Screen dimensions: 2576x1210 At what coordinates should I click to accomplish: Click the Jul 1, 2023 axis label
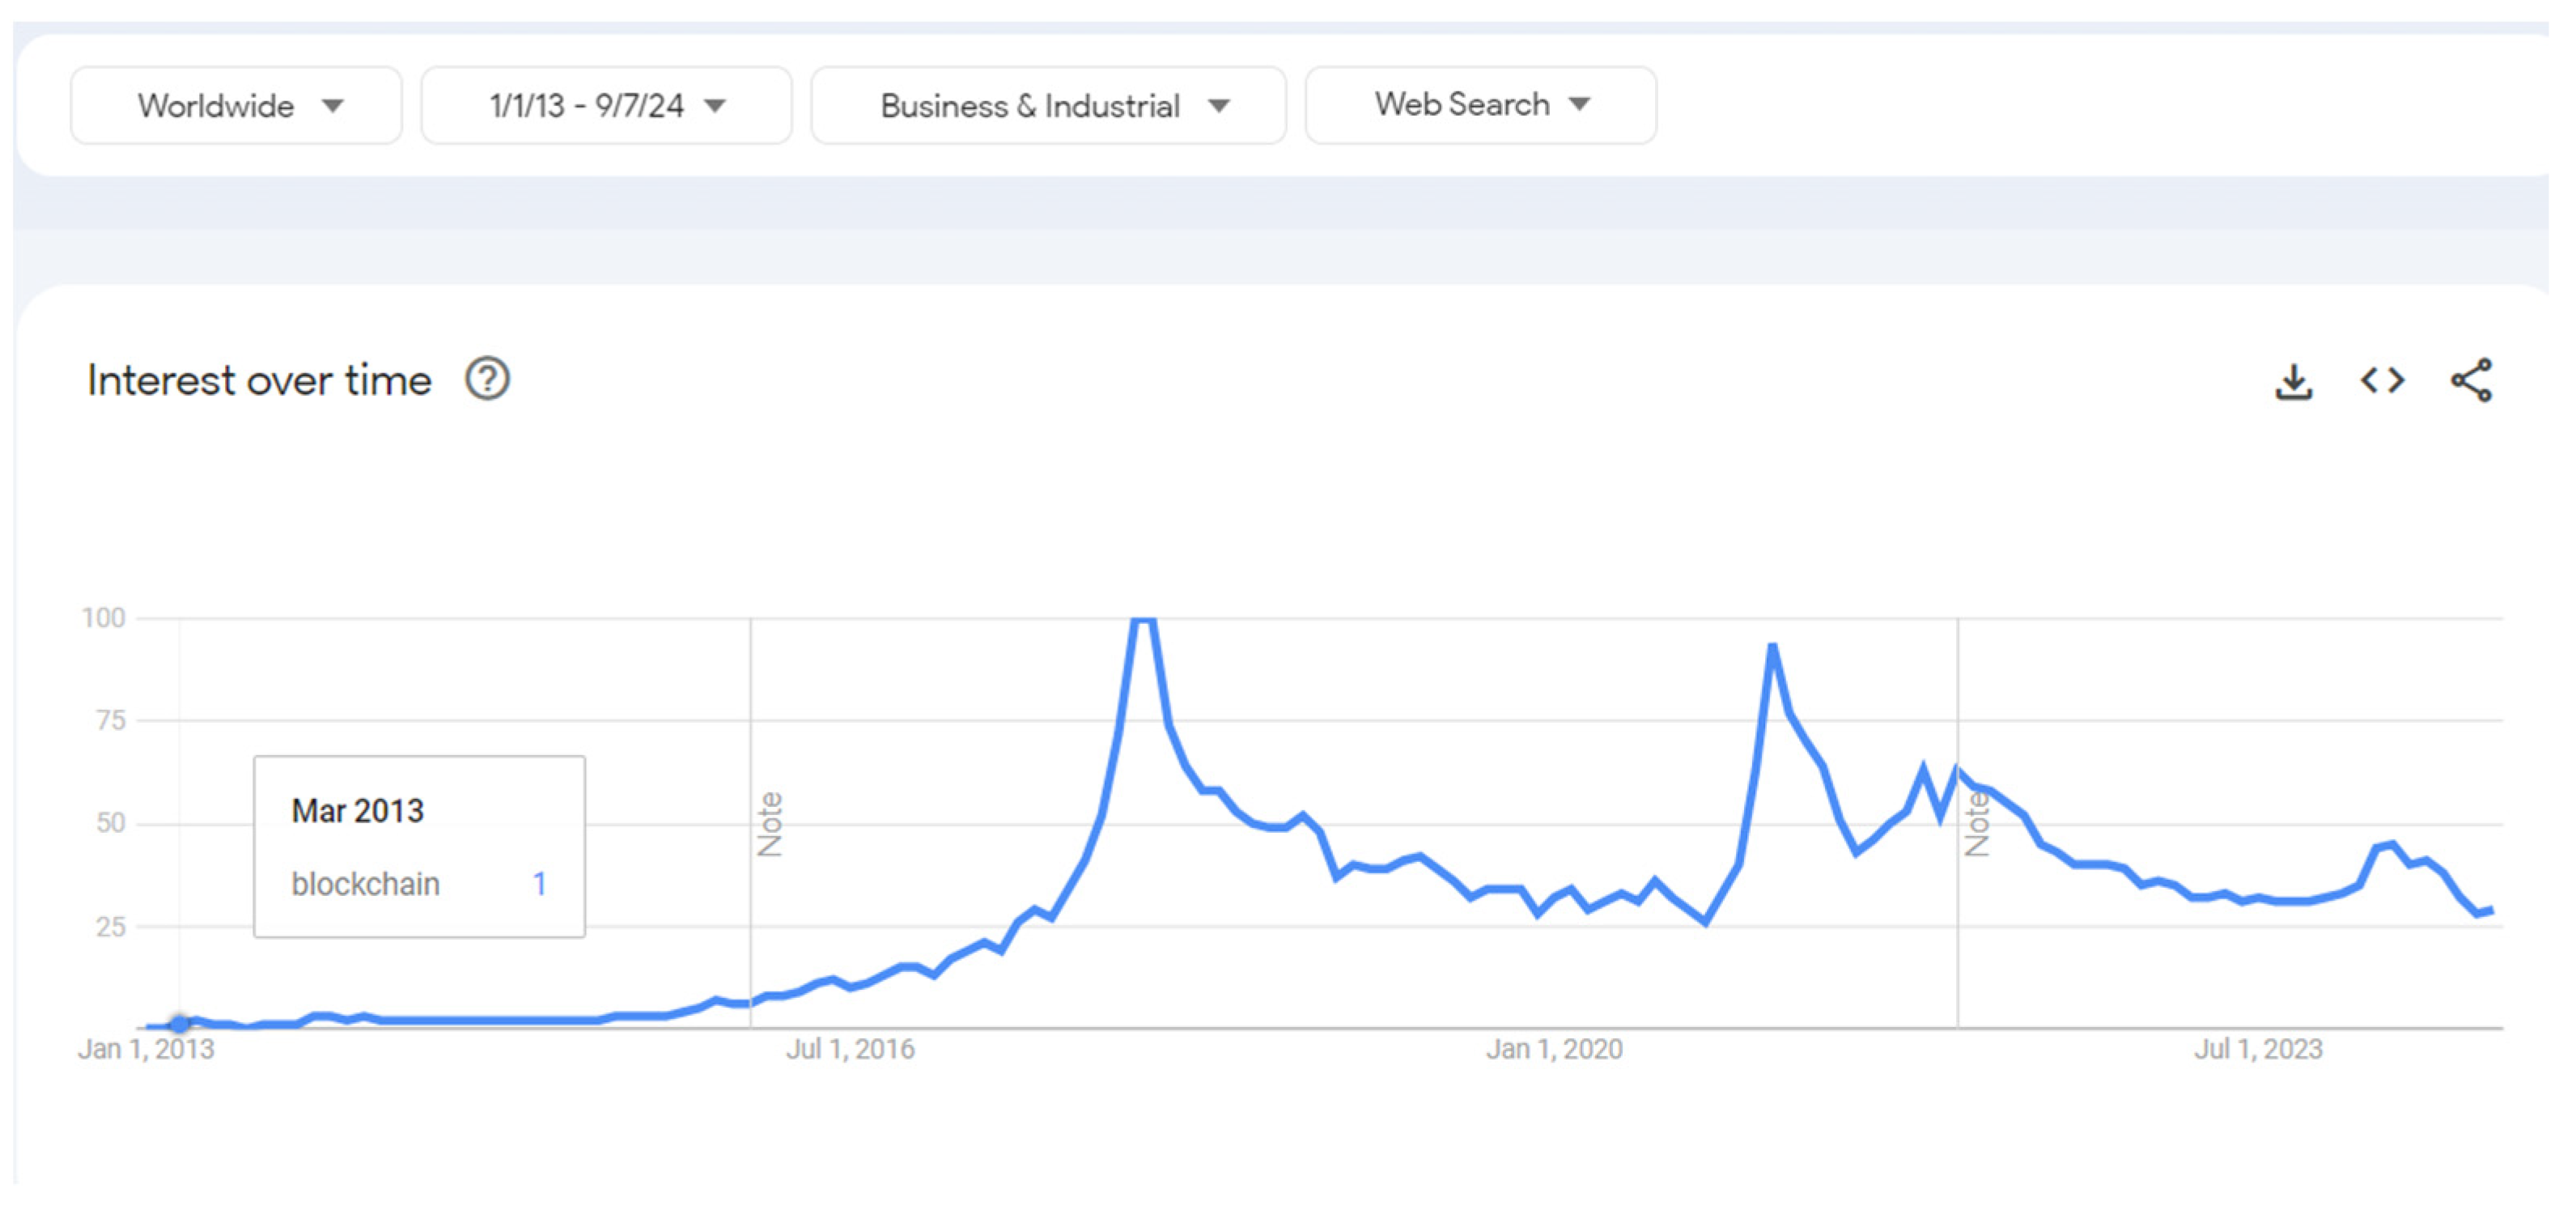point(2258,1049)
